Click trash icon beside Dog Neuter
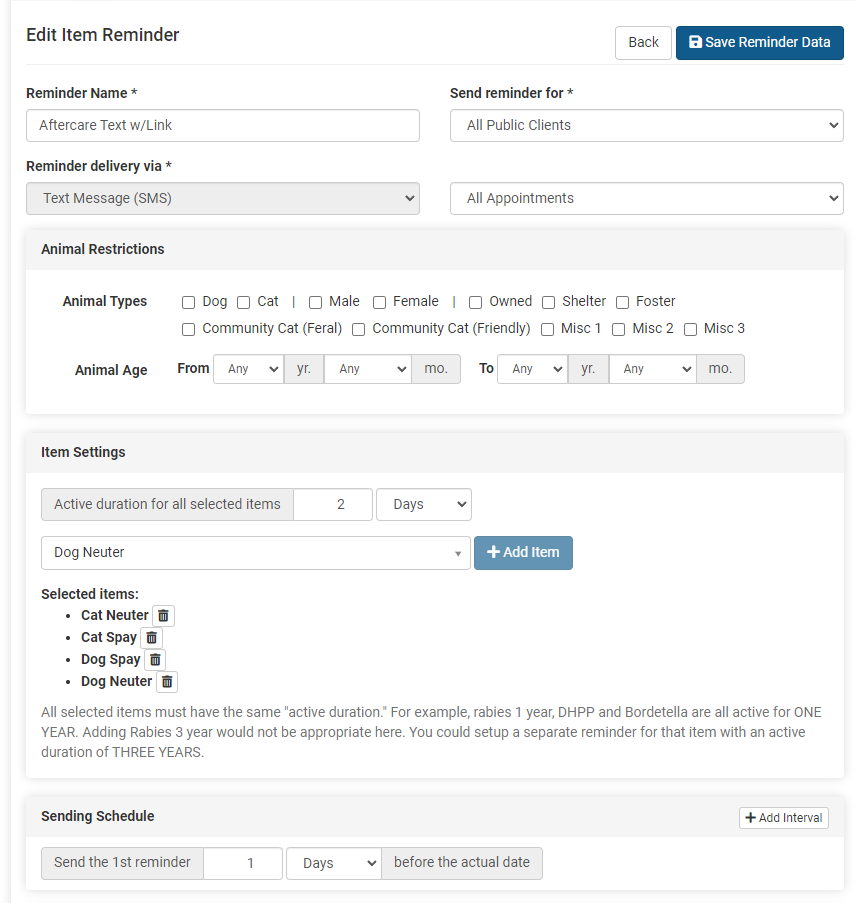Screen dimensions: 855x903 [167, 682]
